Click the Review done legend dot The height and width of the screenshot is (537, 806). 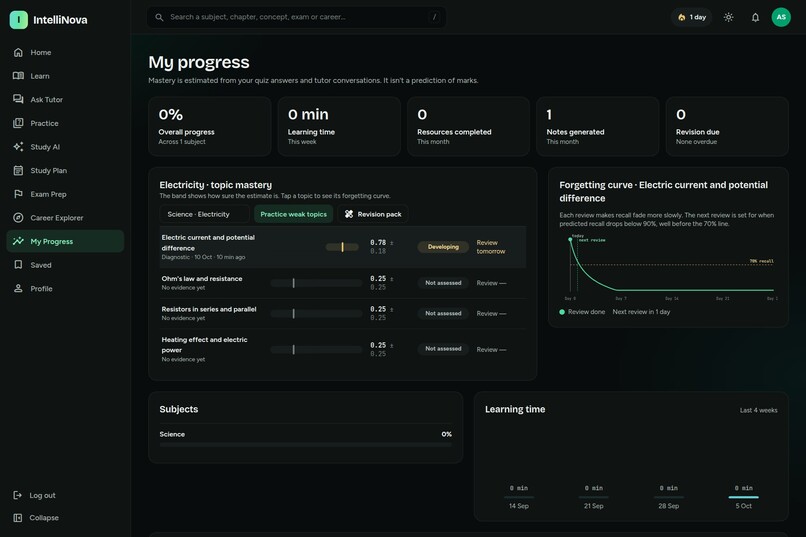[x=562, y=312]
